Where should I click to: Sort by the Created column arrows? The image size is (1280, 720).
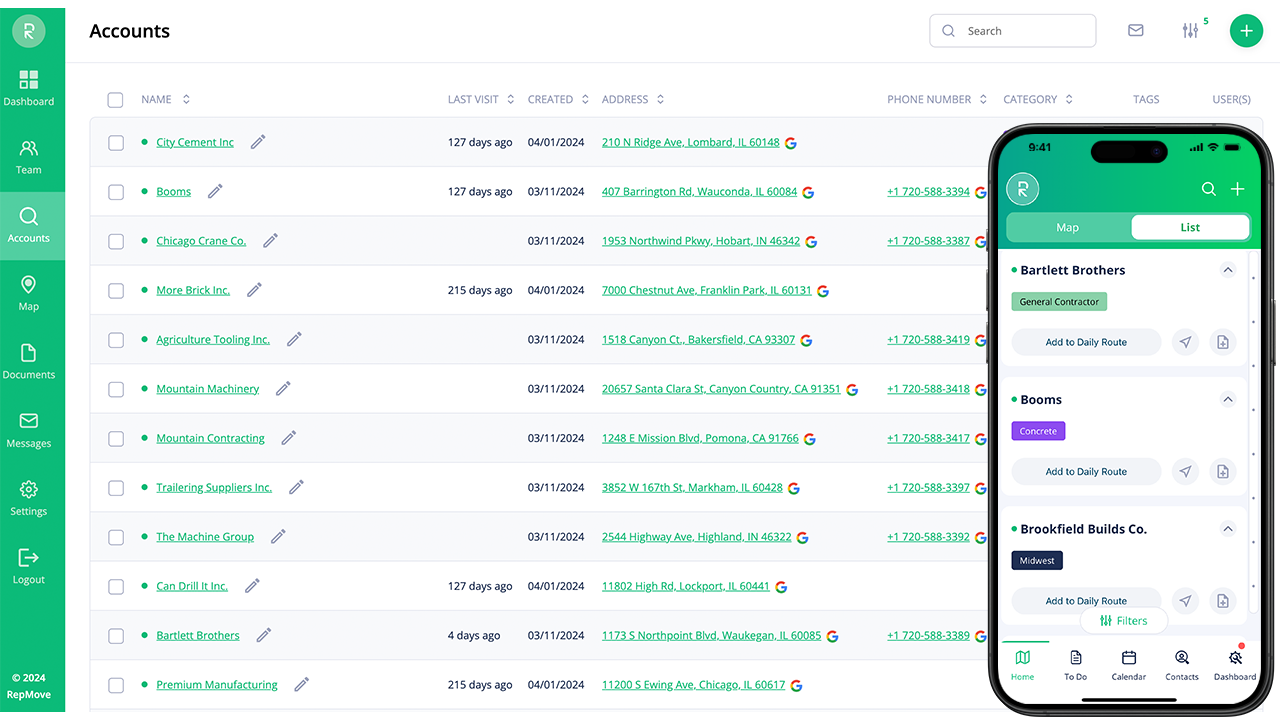(585, 99)
